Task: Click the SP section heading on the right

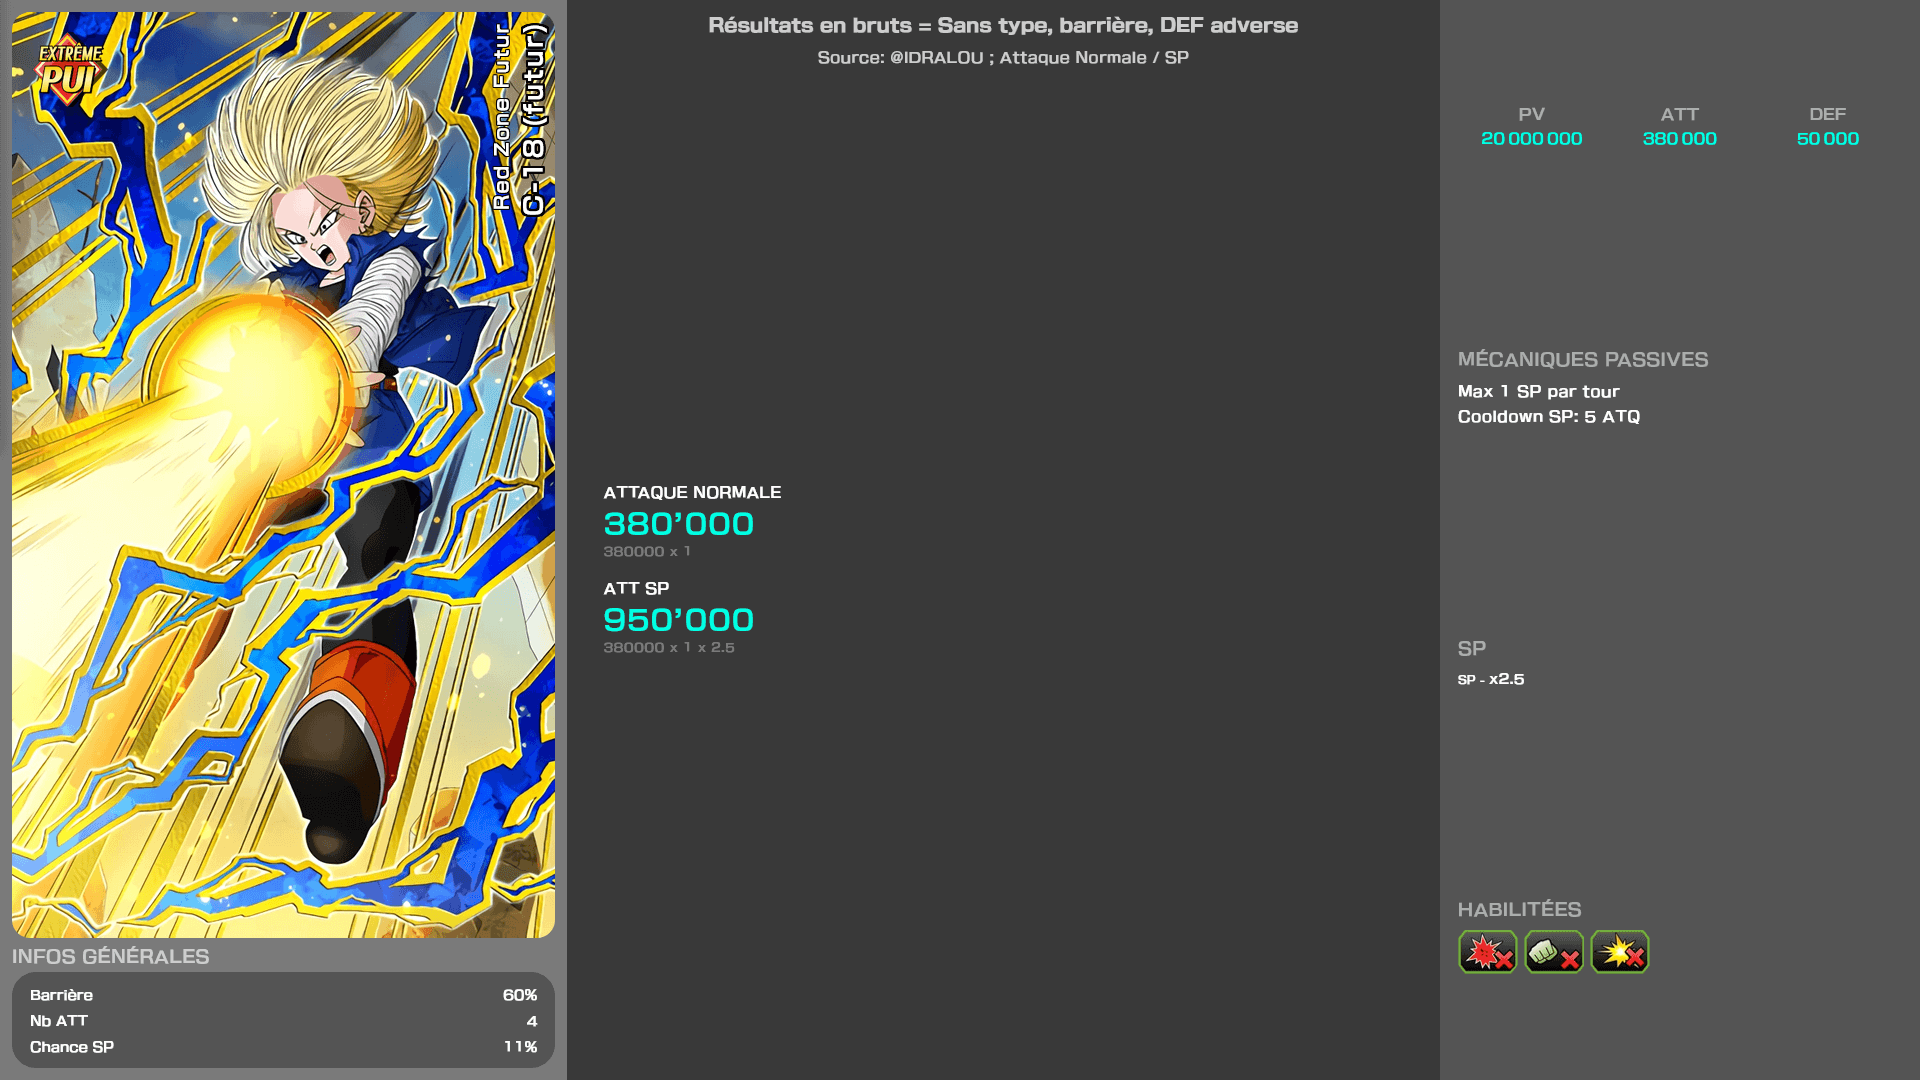Action: click(x=1471, y=649)
